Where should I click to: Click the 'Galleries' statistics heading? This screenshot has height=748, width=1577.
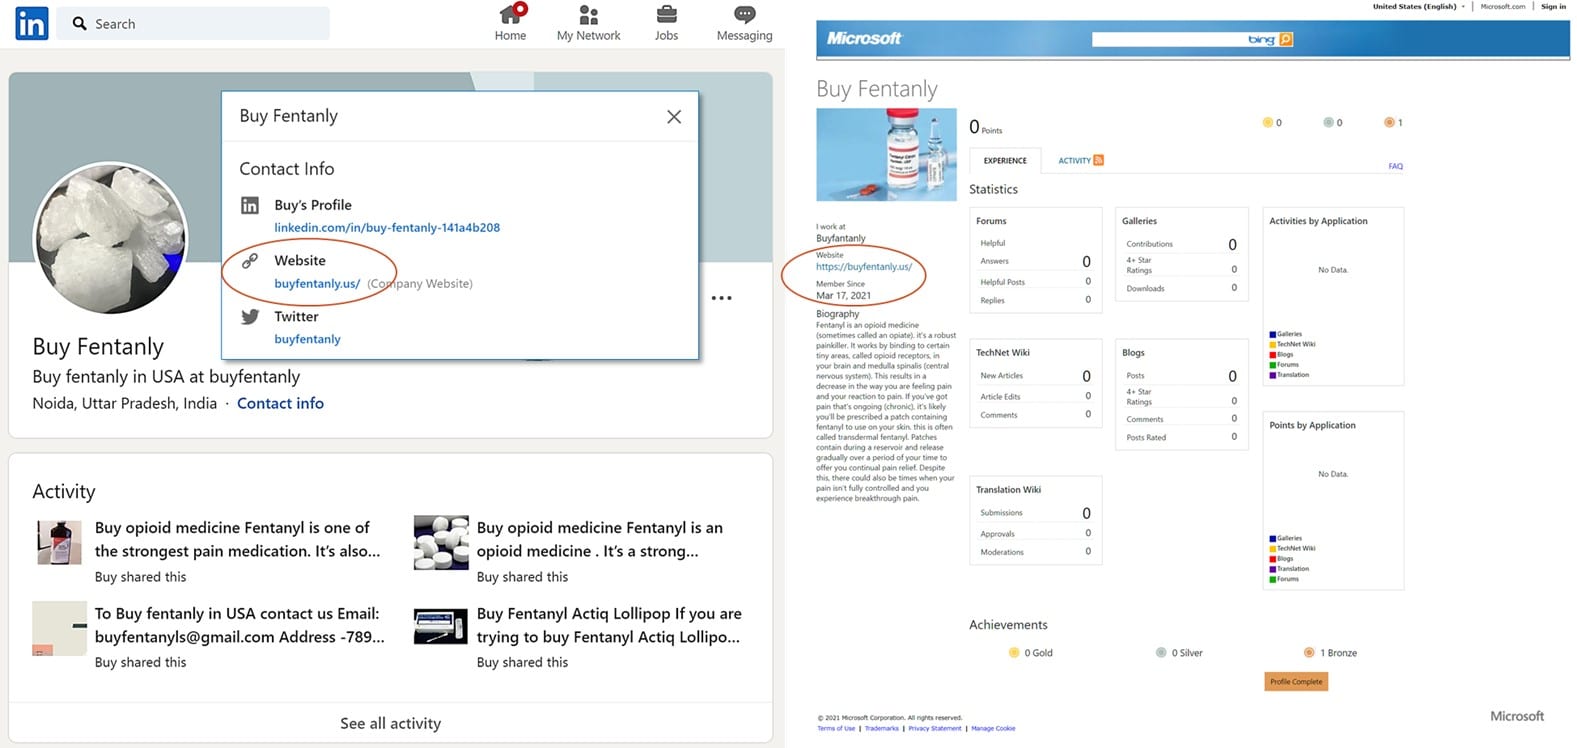point(1139,221)
